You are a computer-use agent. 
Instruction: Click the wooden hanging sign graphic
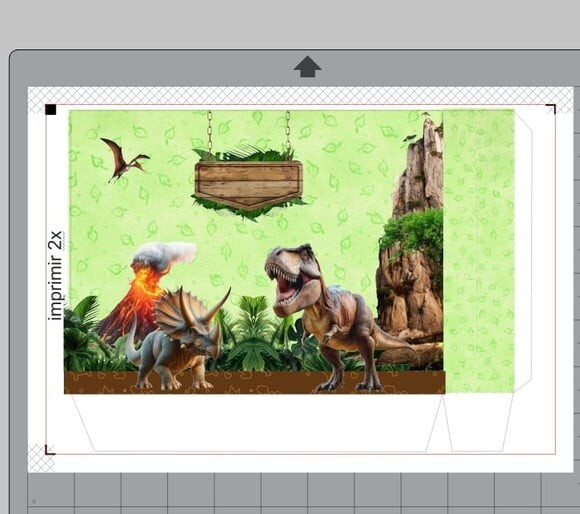[249, 184]
